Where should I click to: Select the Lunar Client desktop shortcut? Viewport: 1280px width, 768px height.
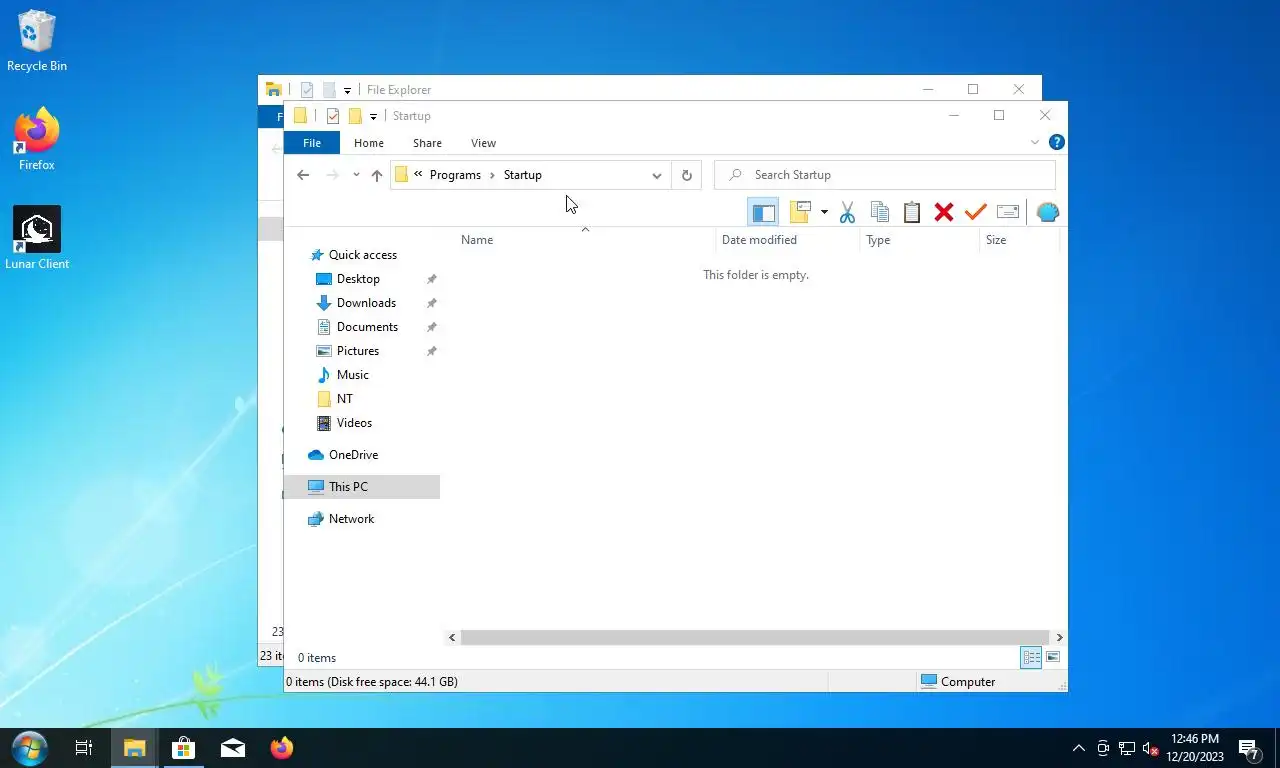point(37,238)
